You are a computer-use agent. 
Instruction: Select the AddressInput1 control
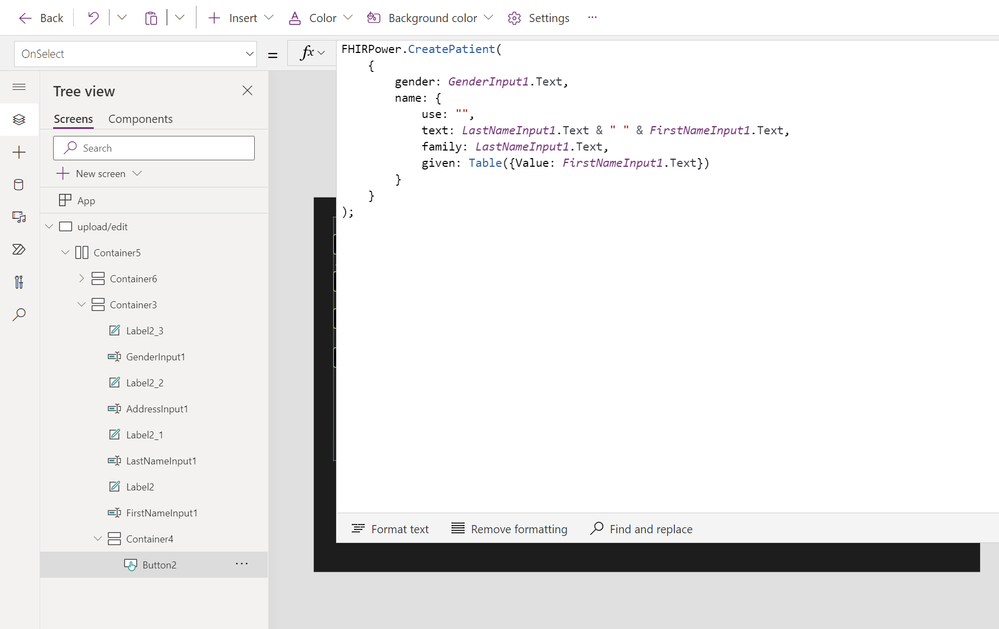pos(157,409)
